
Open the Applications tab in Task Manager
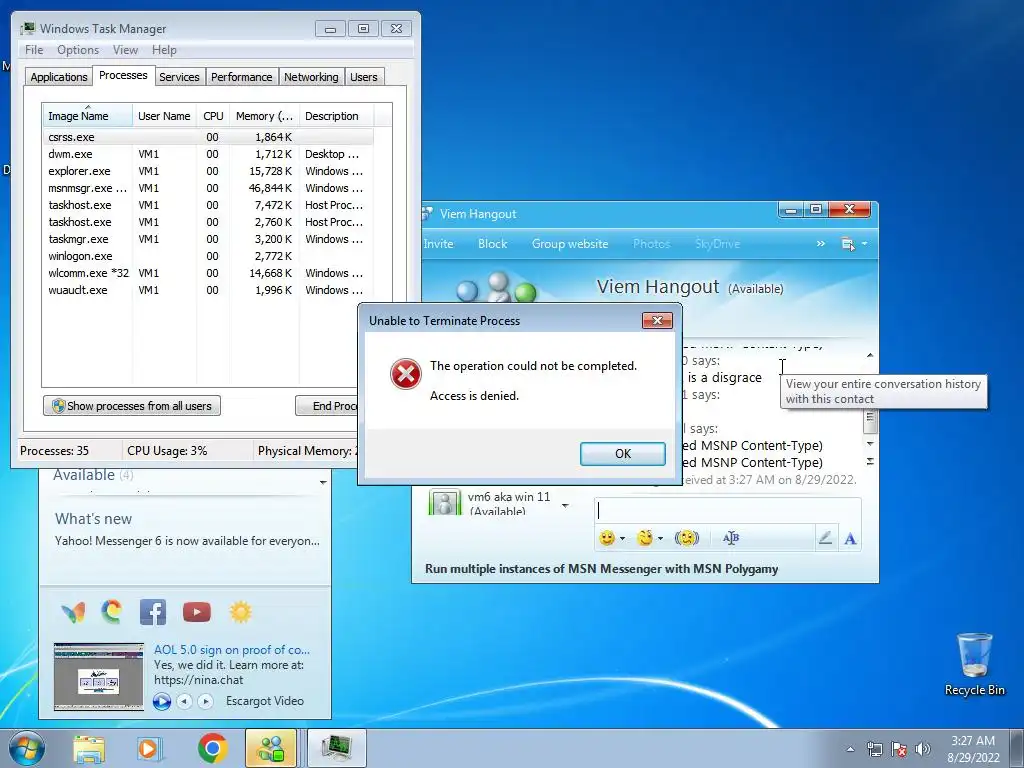[59, 77]
